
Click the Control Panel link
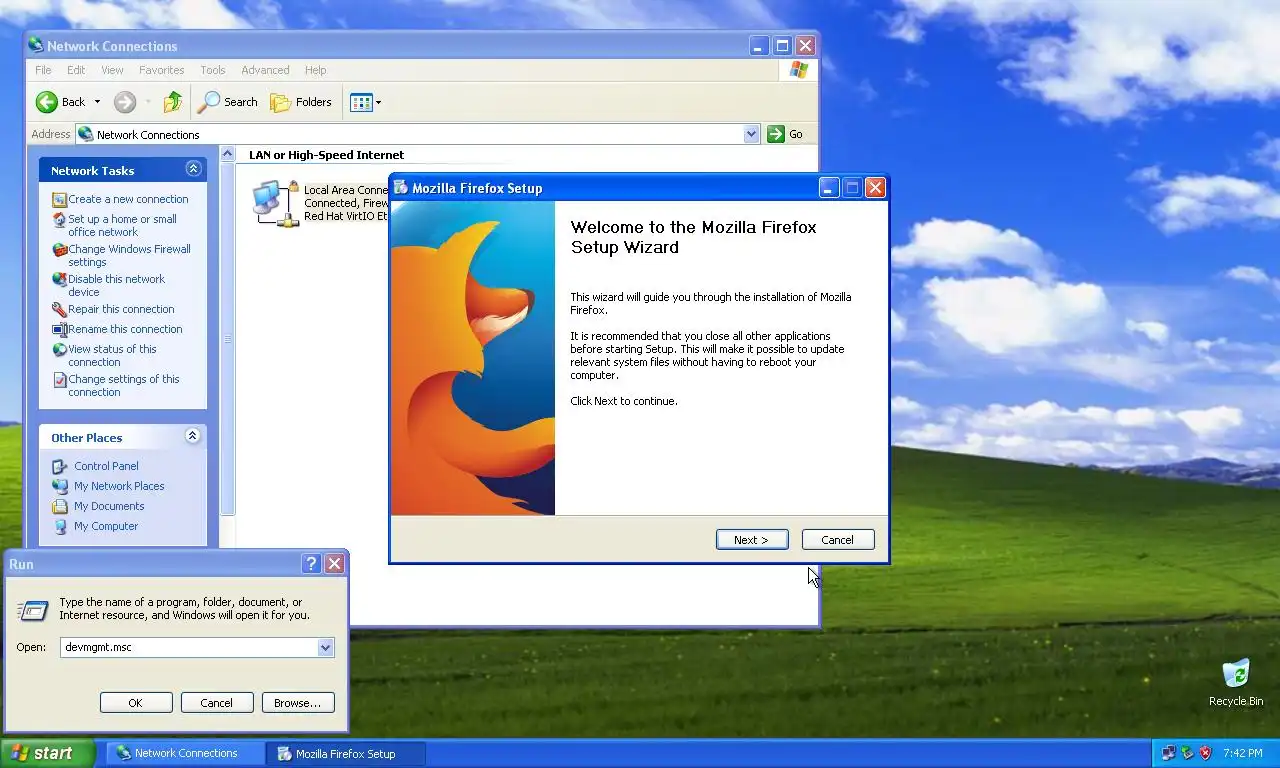click(106, 466)
